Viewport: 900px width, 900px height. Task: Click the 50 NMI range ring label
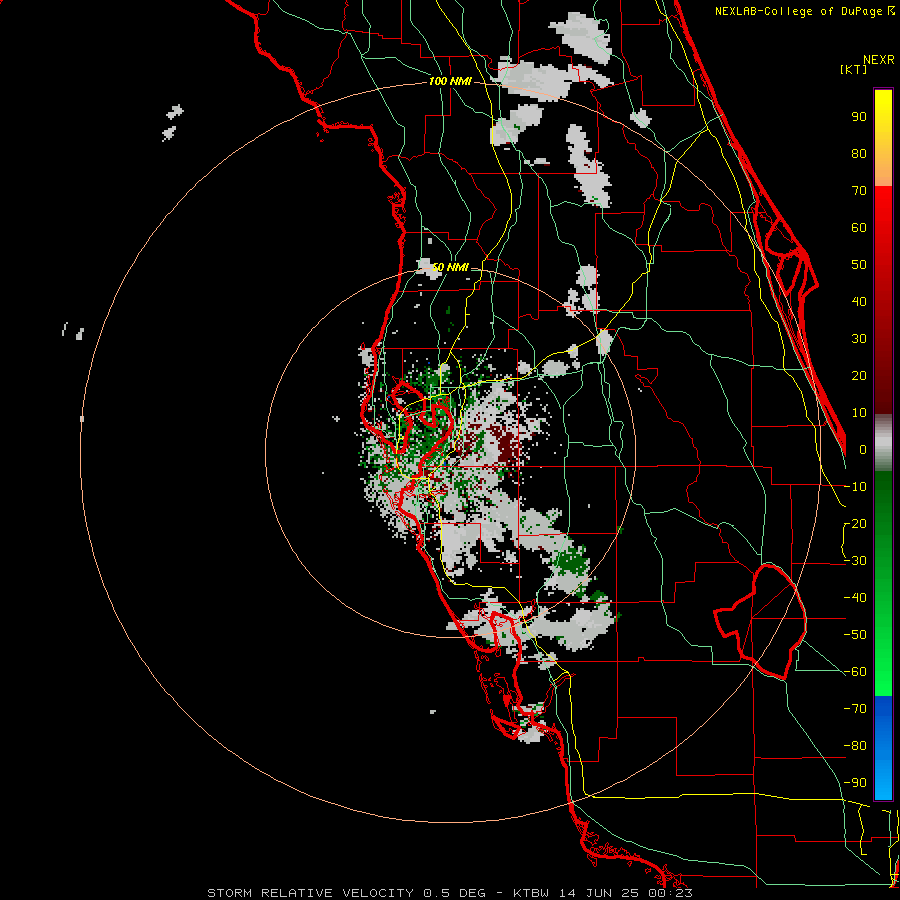point(450,267)
